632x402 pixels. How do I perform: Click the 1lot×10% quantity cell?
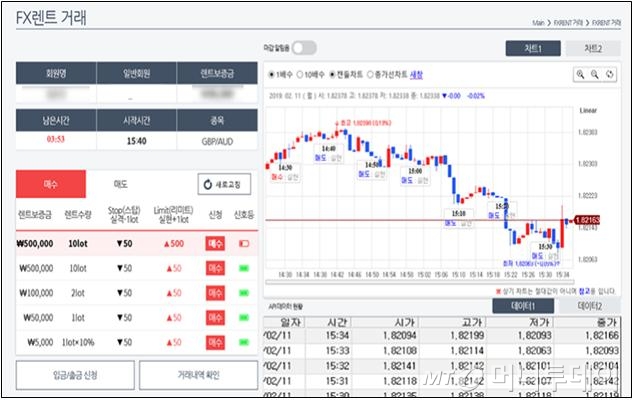[78, 342]
